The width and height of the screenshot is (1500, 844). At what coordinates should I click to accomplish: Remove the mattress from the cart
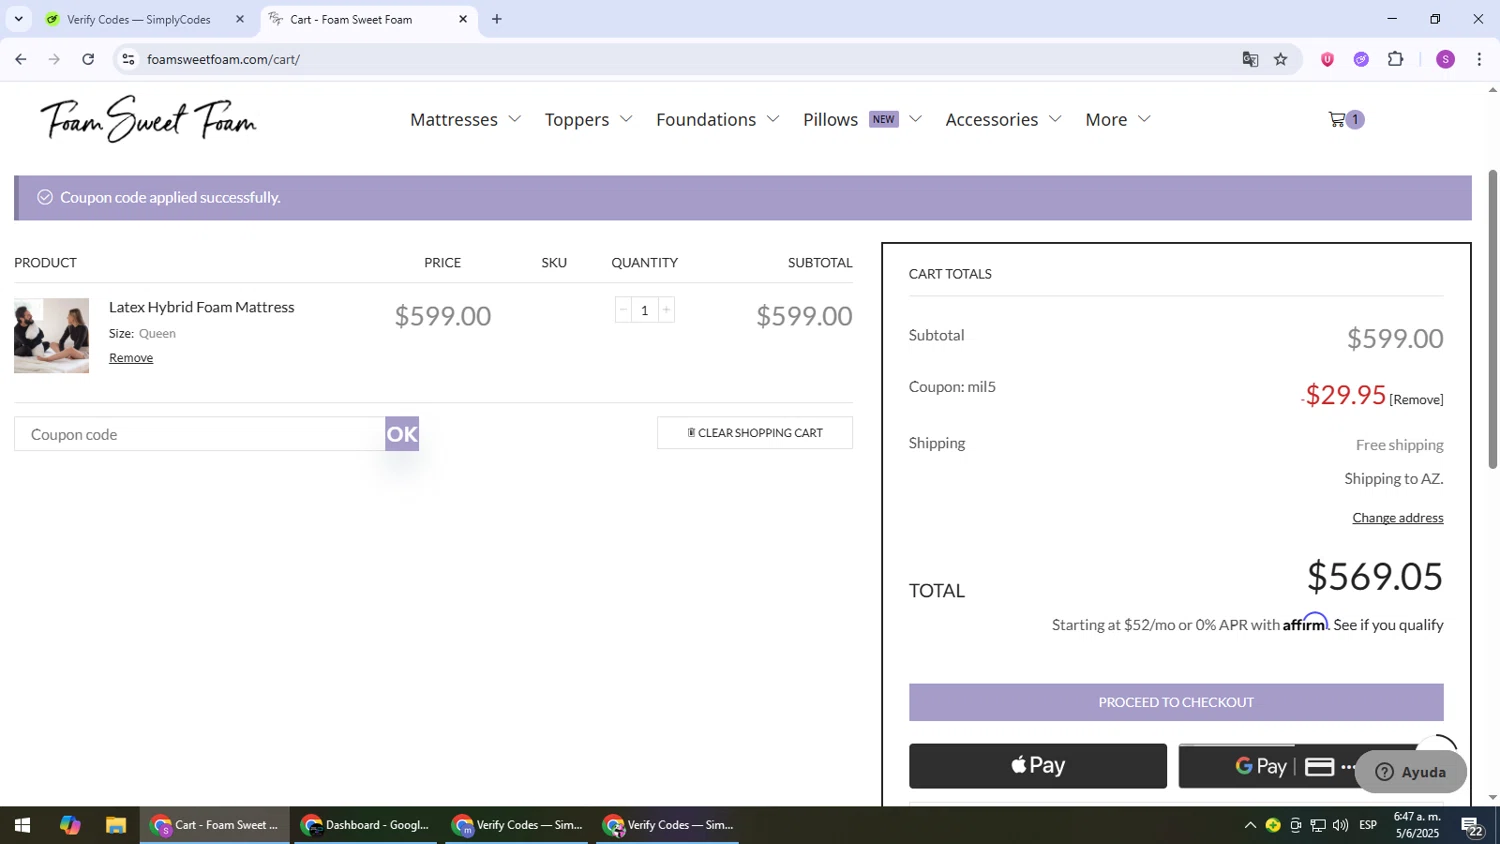point(131,358)
